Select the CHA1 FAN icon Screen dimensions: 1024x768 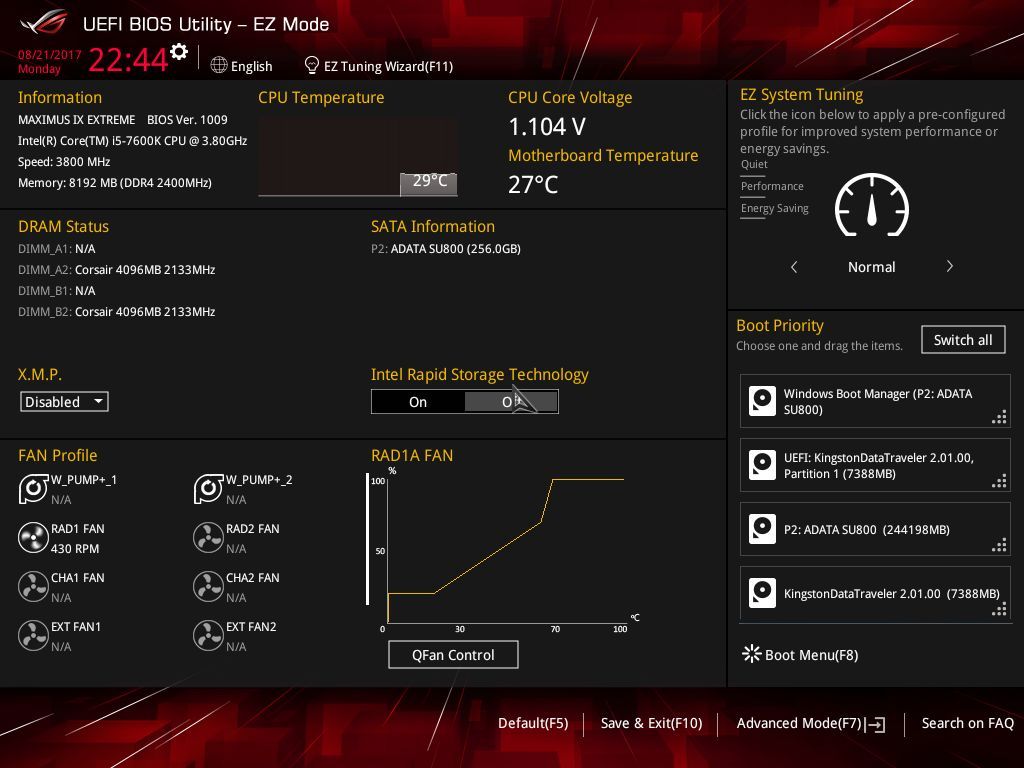click(33, 586)
